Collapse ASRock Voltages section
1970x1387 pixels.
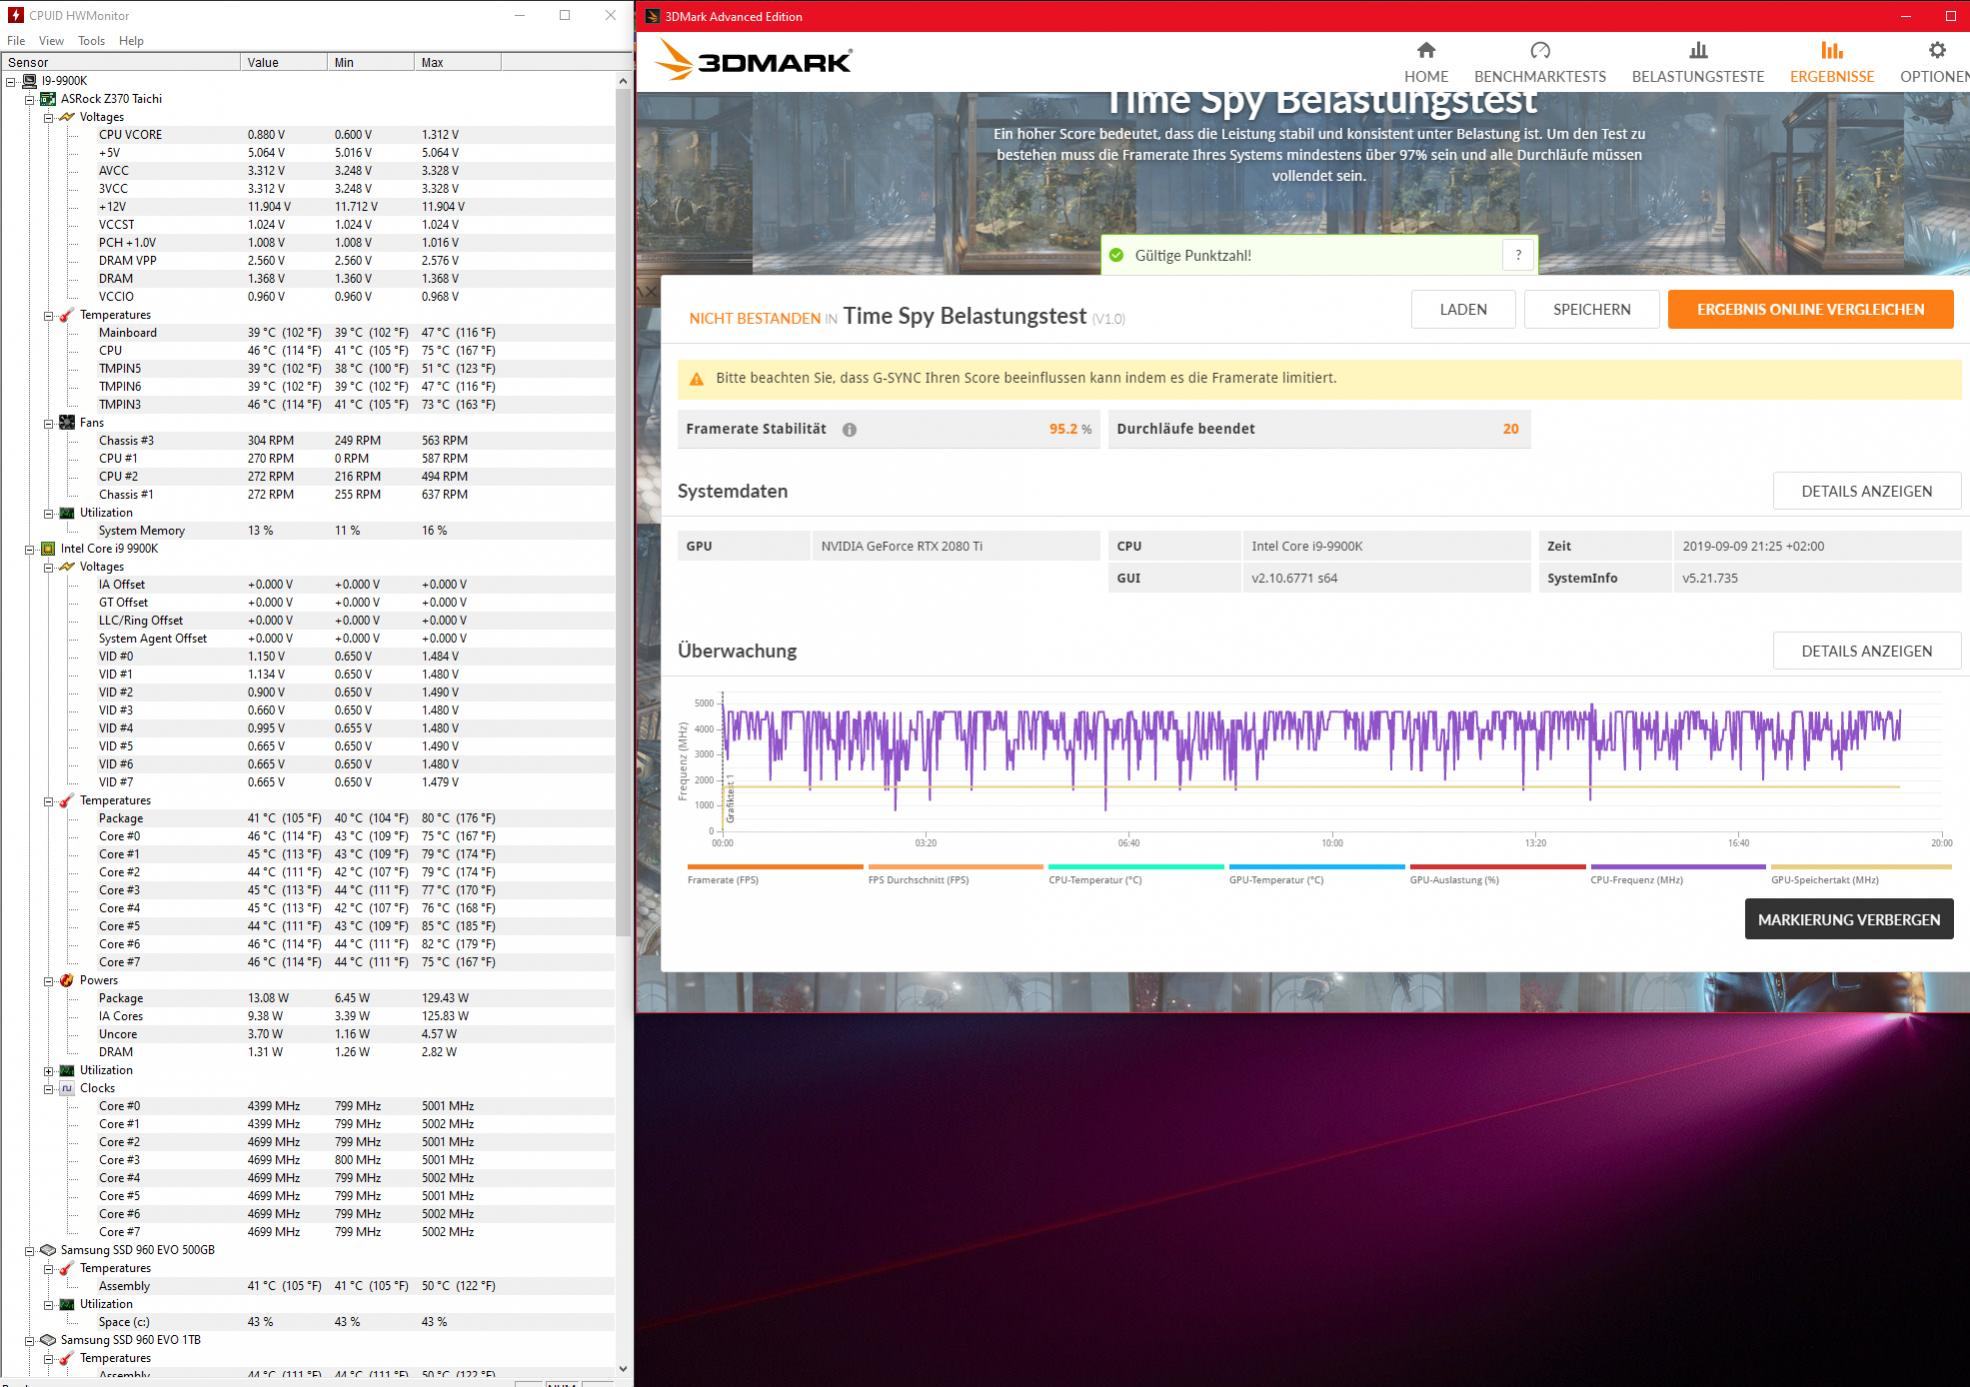pos(48,117)
